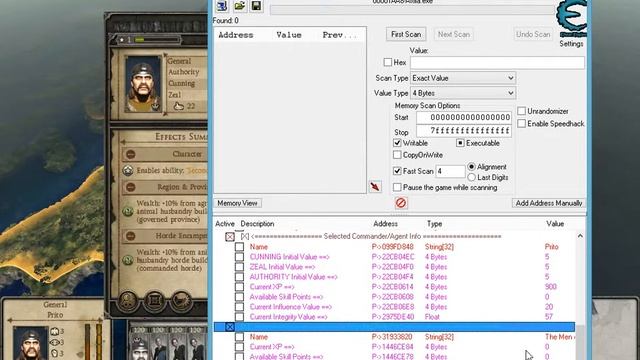
Task: Click the Address column header in results list
Action: 236,35
